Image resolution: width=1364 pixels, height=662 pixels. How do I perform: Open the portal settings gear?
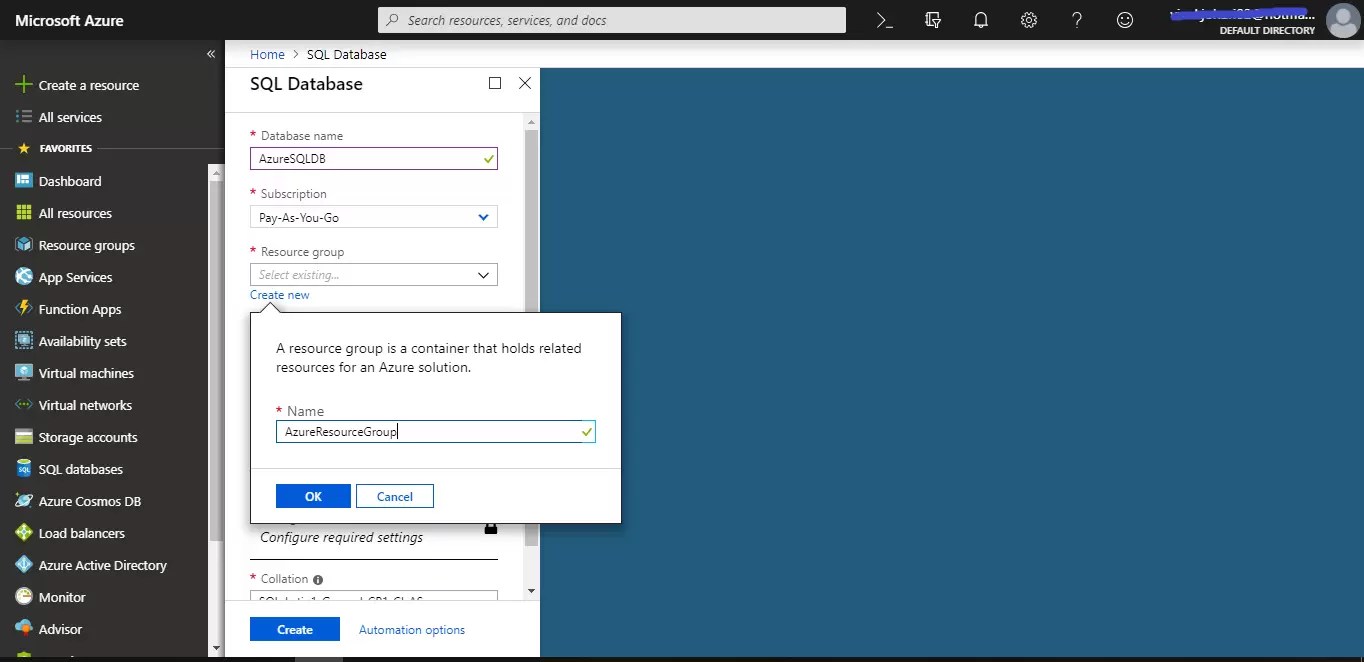pos(1028,19)
